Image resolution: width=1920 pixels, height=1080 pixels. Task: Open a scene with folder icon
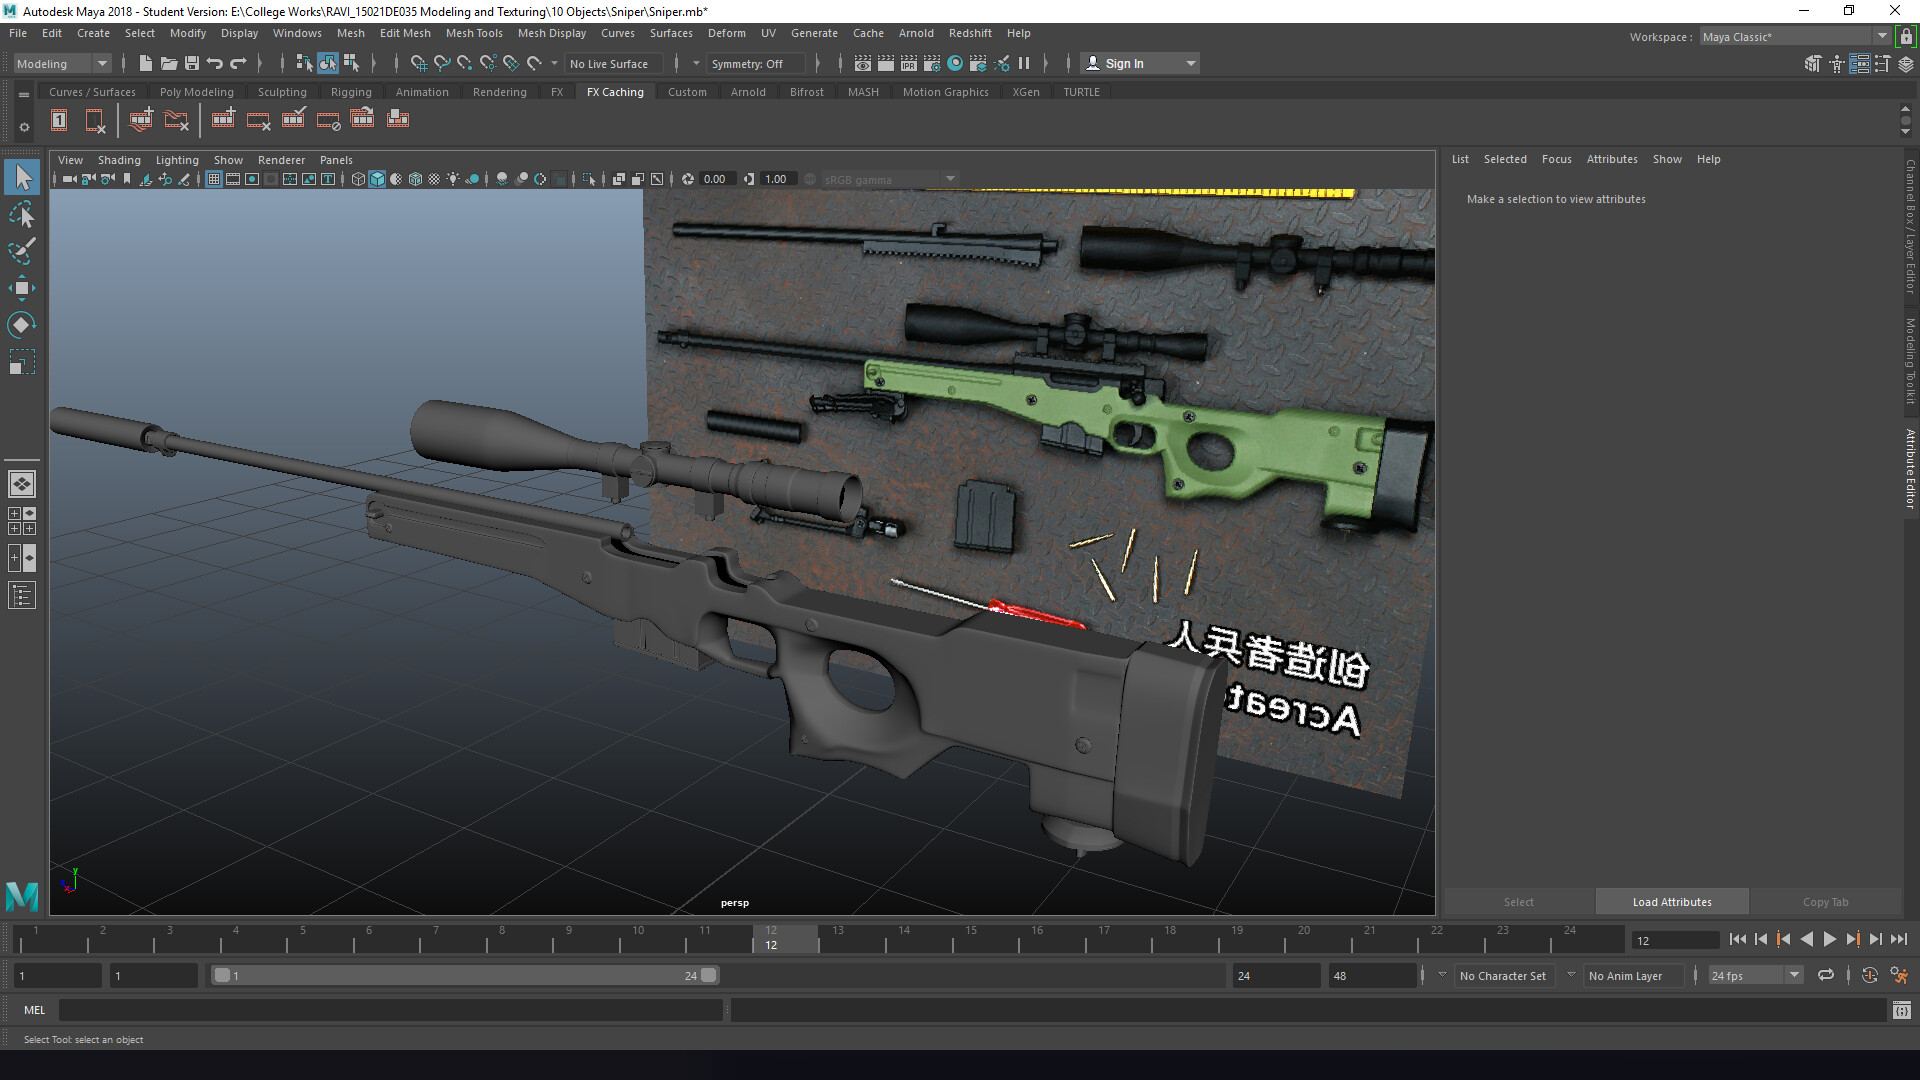(169, 63)
